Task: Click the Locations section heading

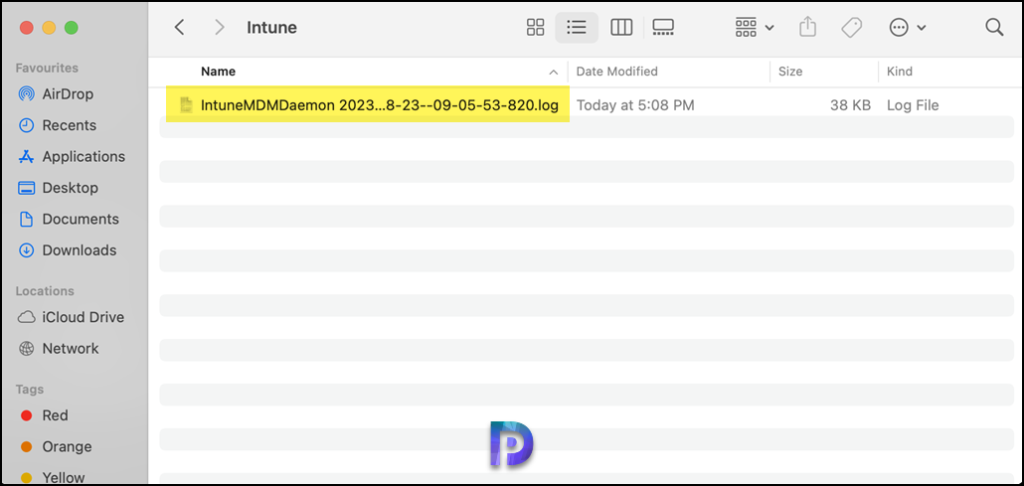Action: tap(44, 291)
